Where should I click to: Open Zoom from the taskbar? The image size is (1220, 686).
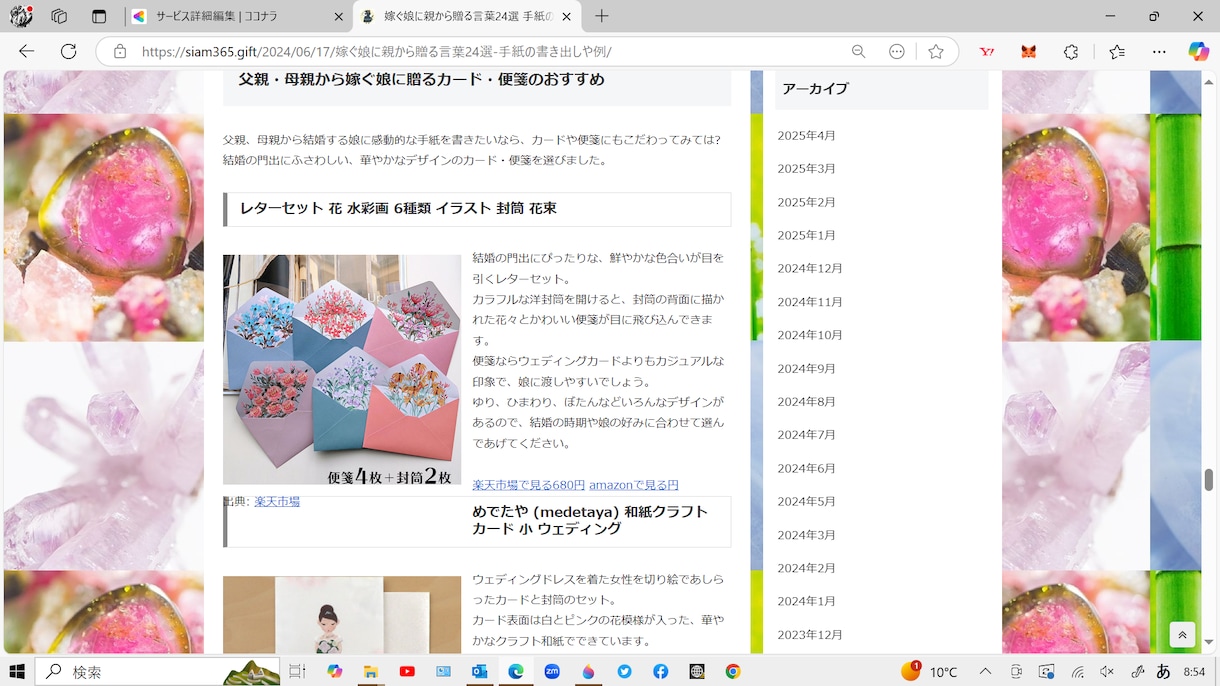(552, 672)
